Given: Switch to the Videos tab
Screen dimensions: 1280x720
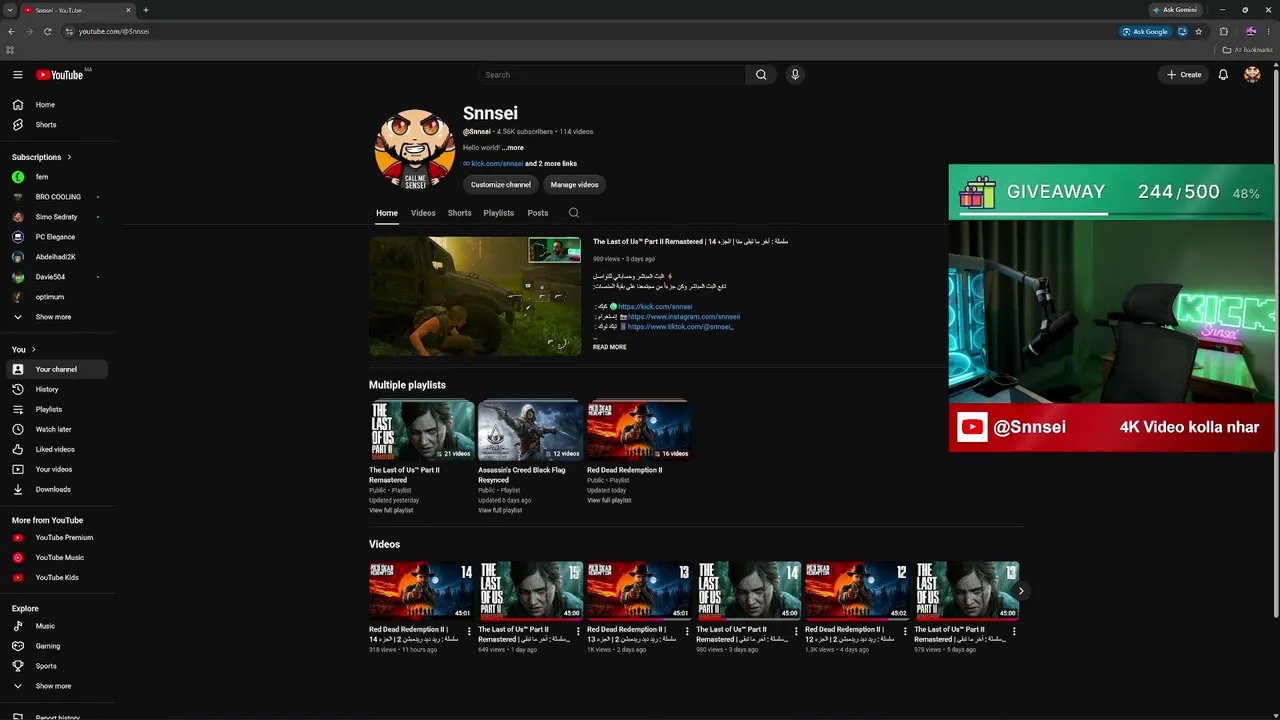Looking at the screenshot, I should click(x=423, y=213).
